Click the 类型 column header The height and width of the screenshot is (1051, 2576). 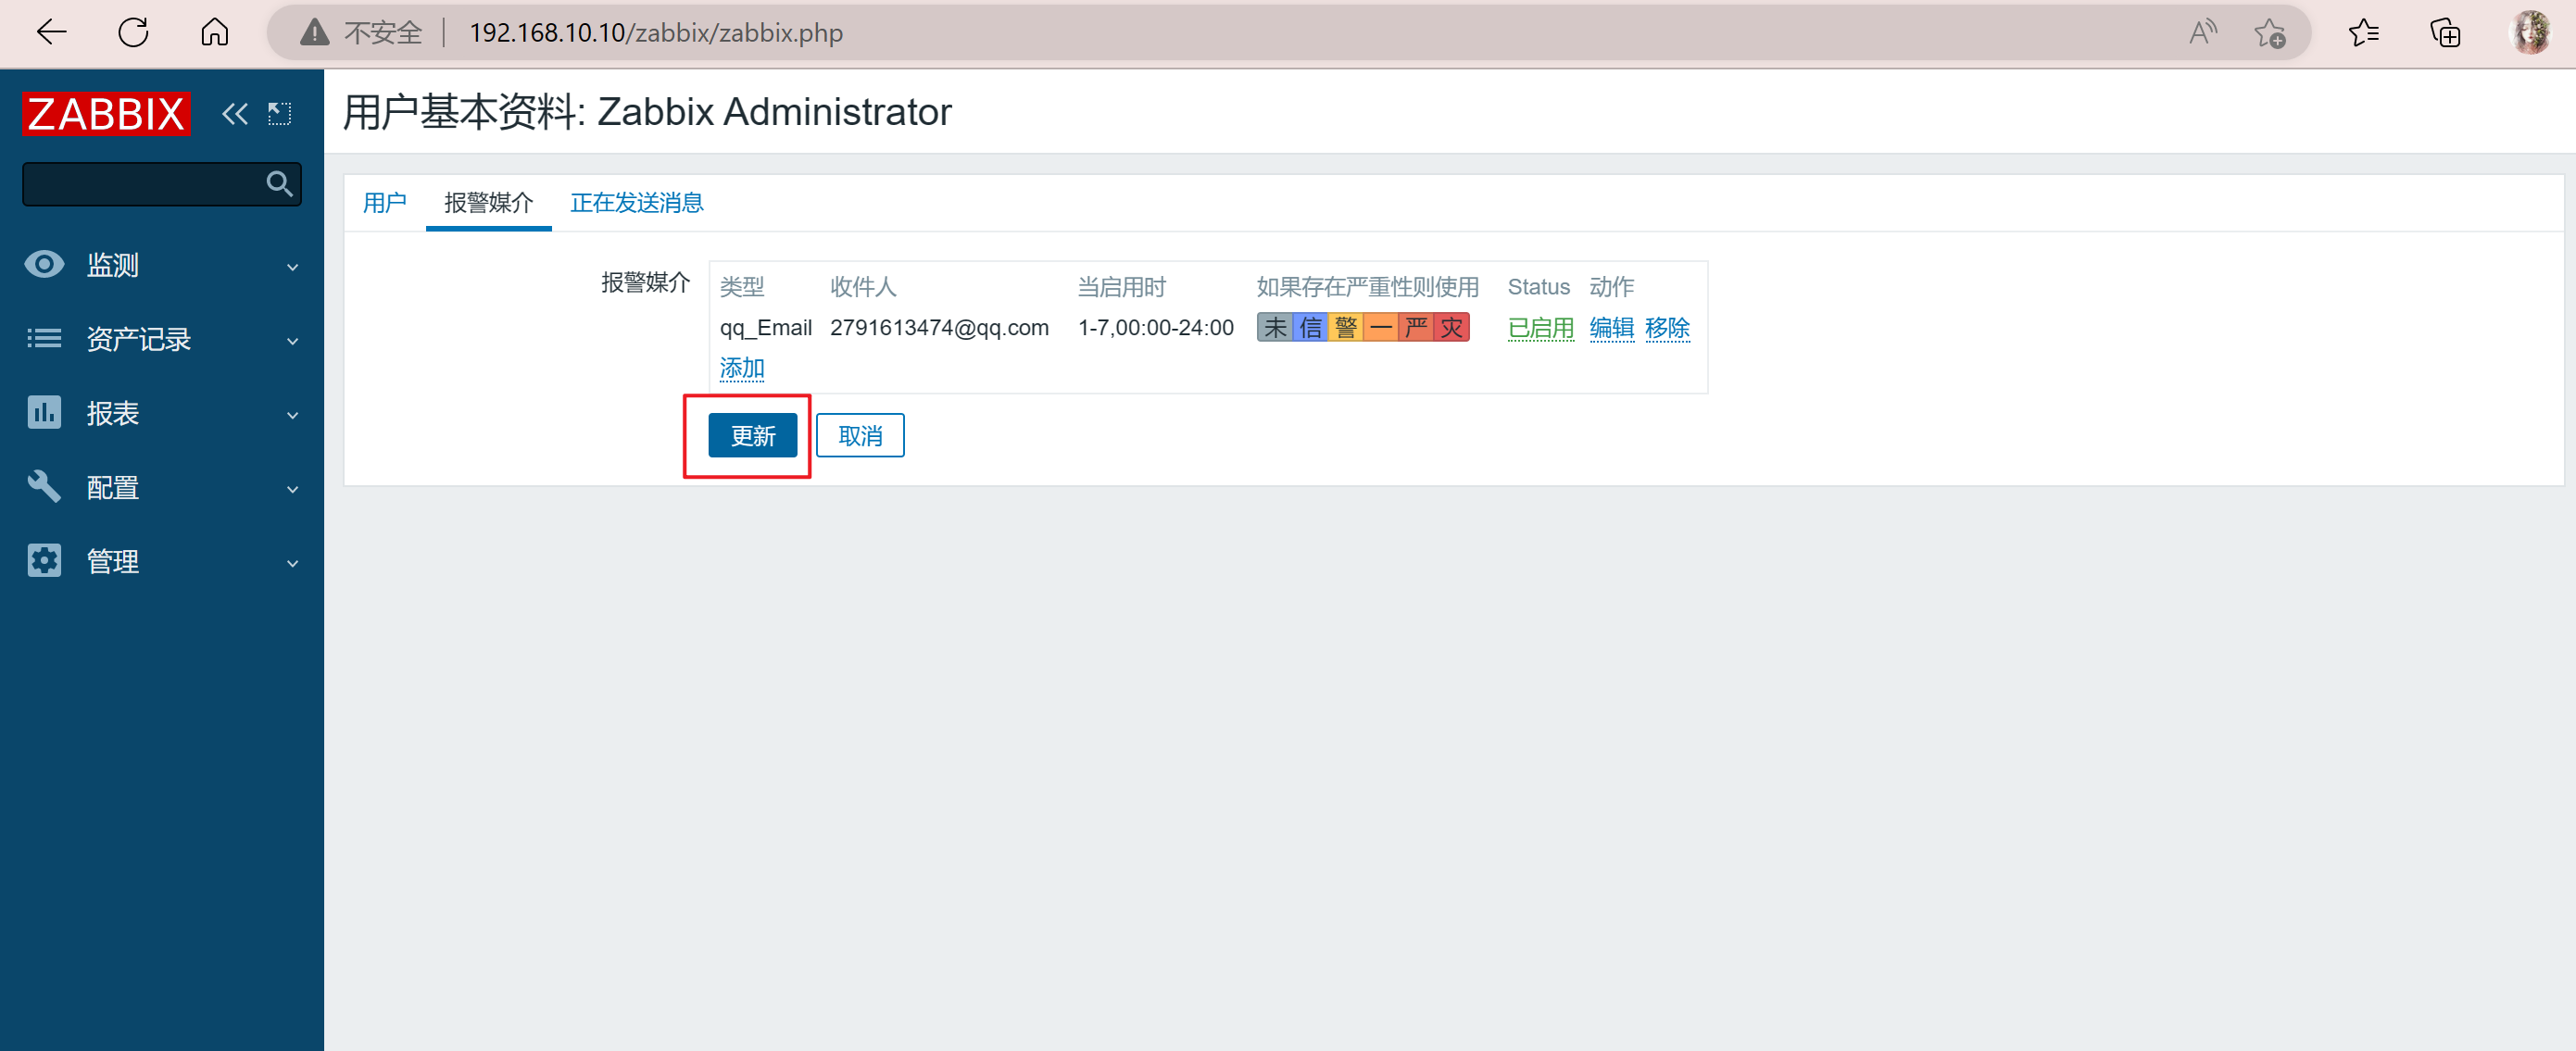pyautogui.click(x=742, y=287)
